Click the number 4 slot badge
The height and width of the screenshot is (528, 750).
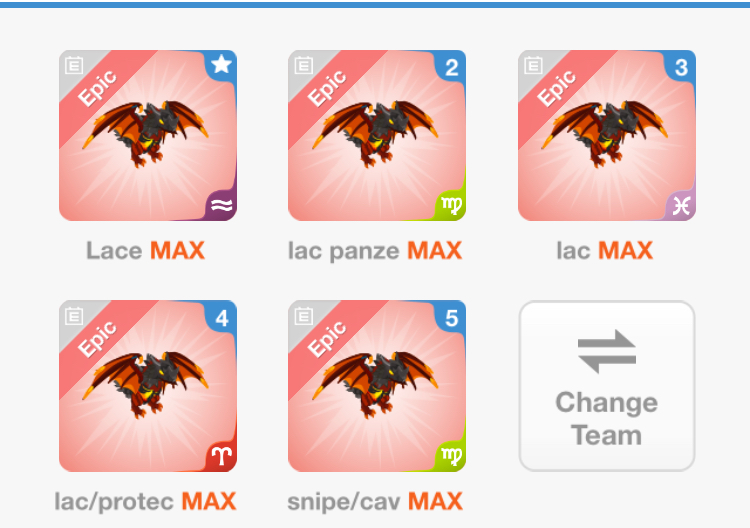point(221,318)
